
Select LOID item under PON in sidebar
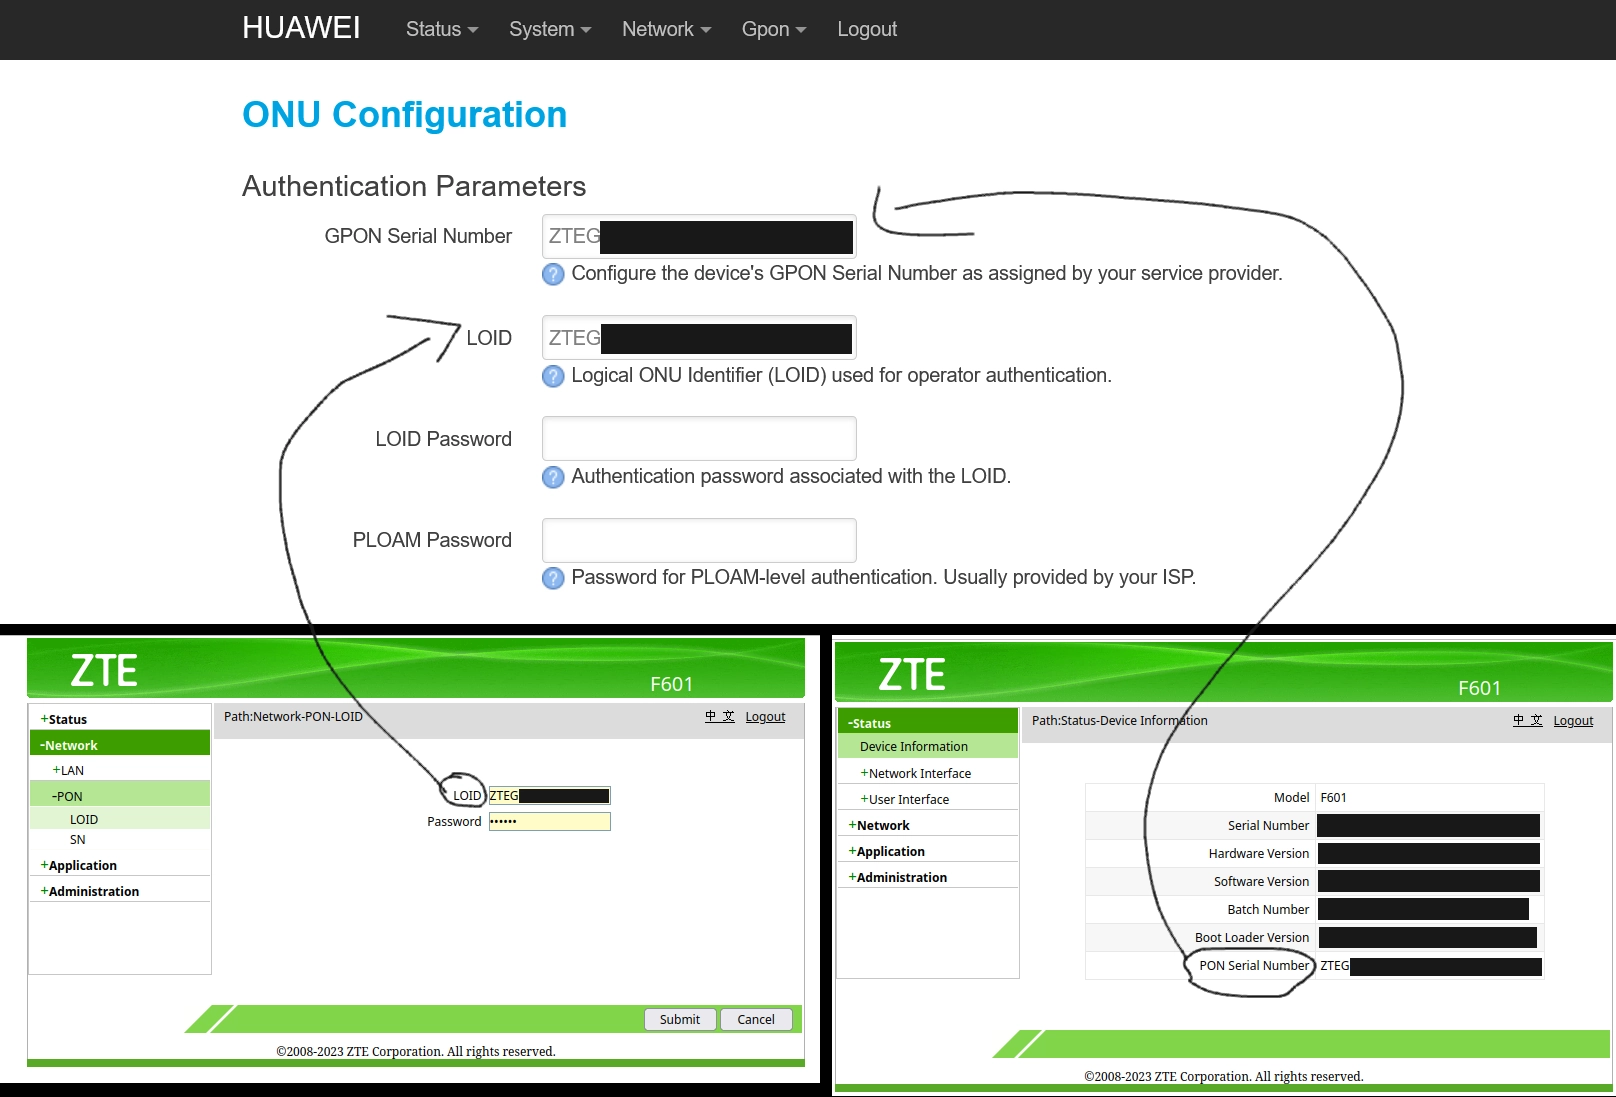point(84,820)
